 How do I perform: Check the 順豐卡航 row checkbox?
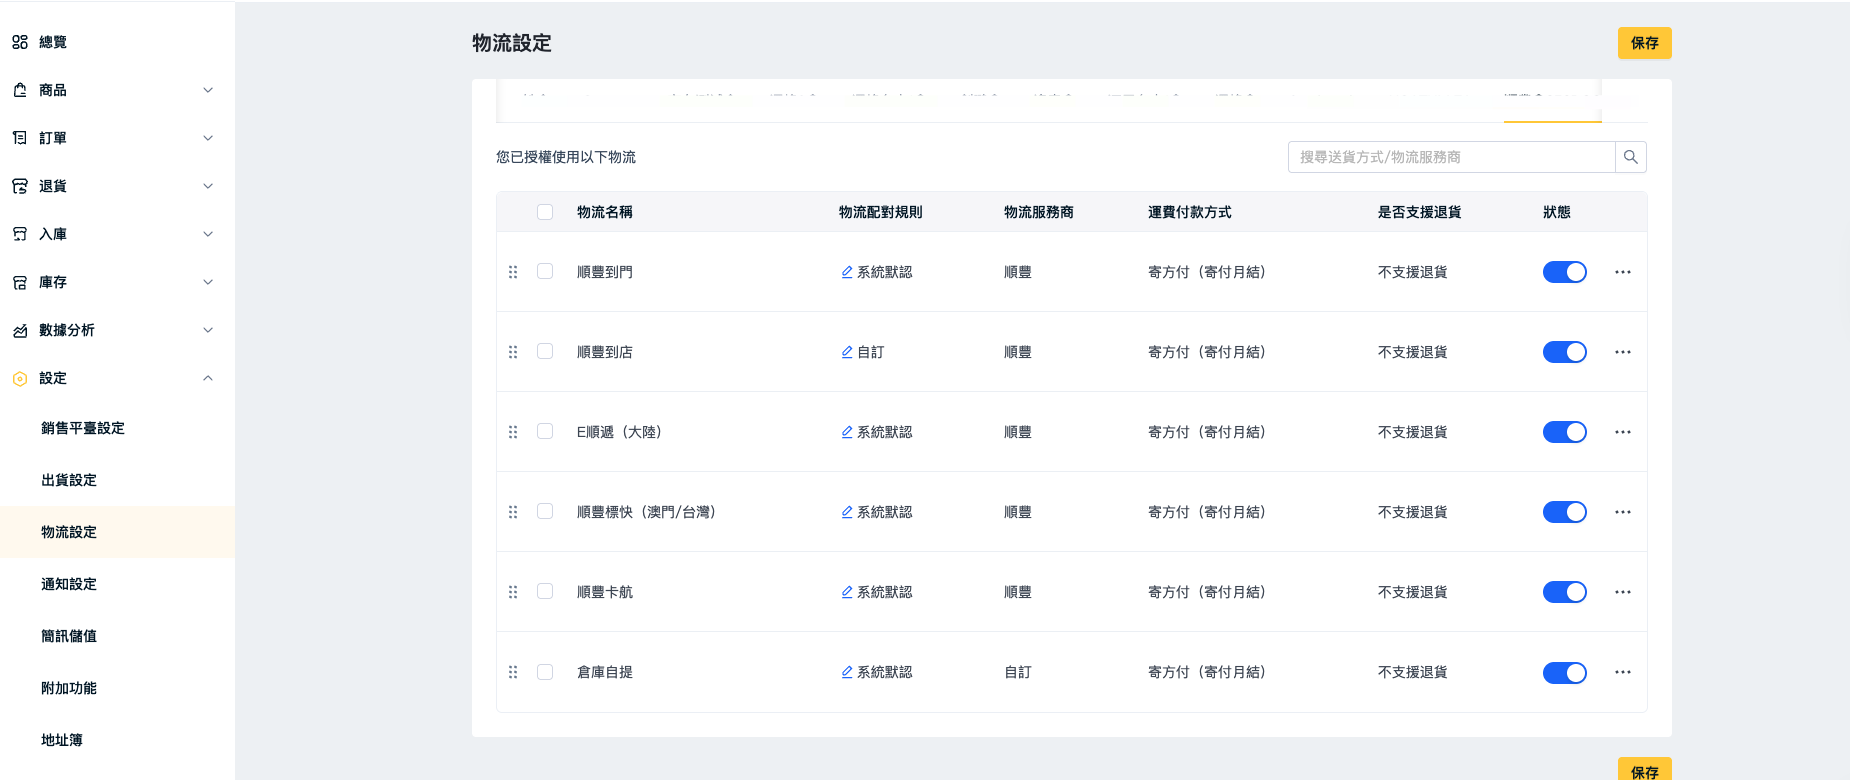coord(545,591)
